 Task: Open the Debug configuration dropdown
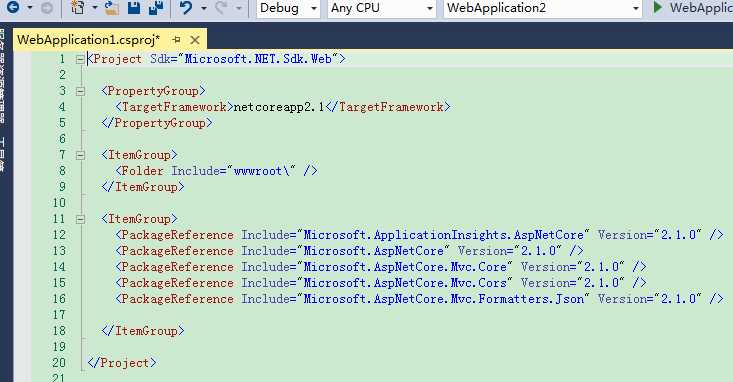coord(288,8)
